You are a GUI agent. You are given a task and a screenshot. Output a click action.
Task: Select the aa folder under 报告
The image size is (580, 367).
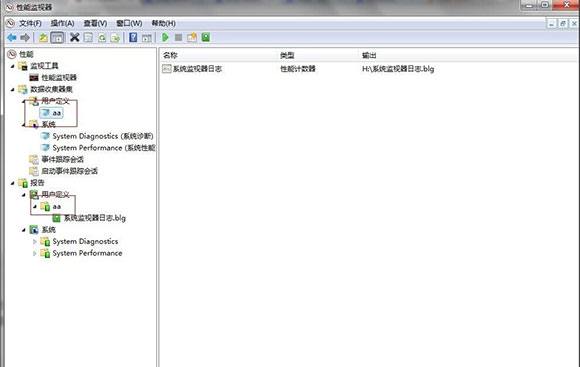pos(56,206)
